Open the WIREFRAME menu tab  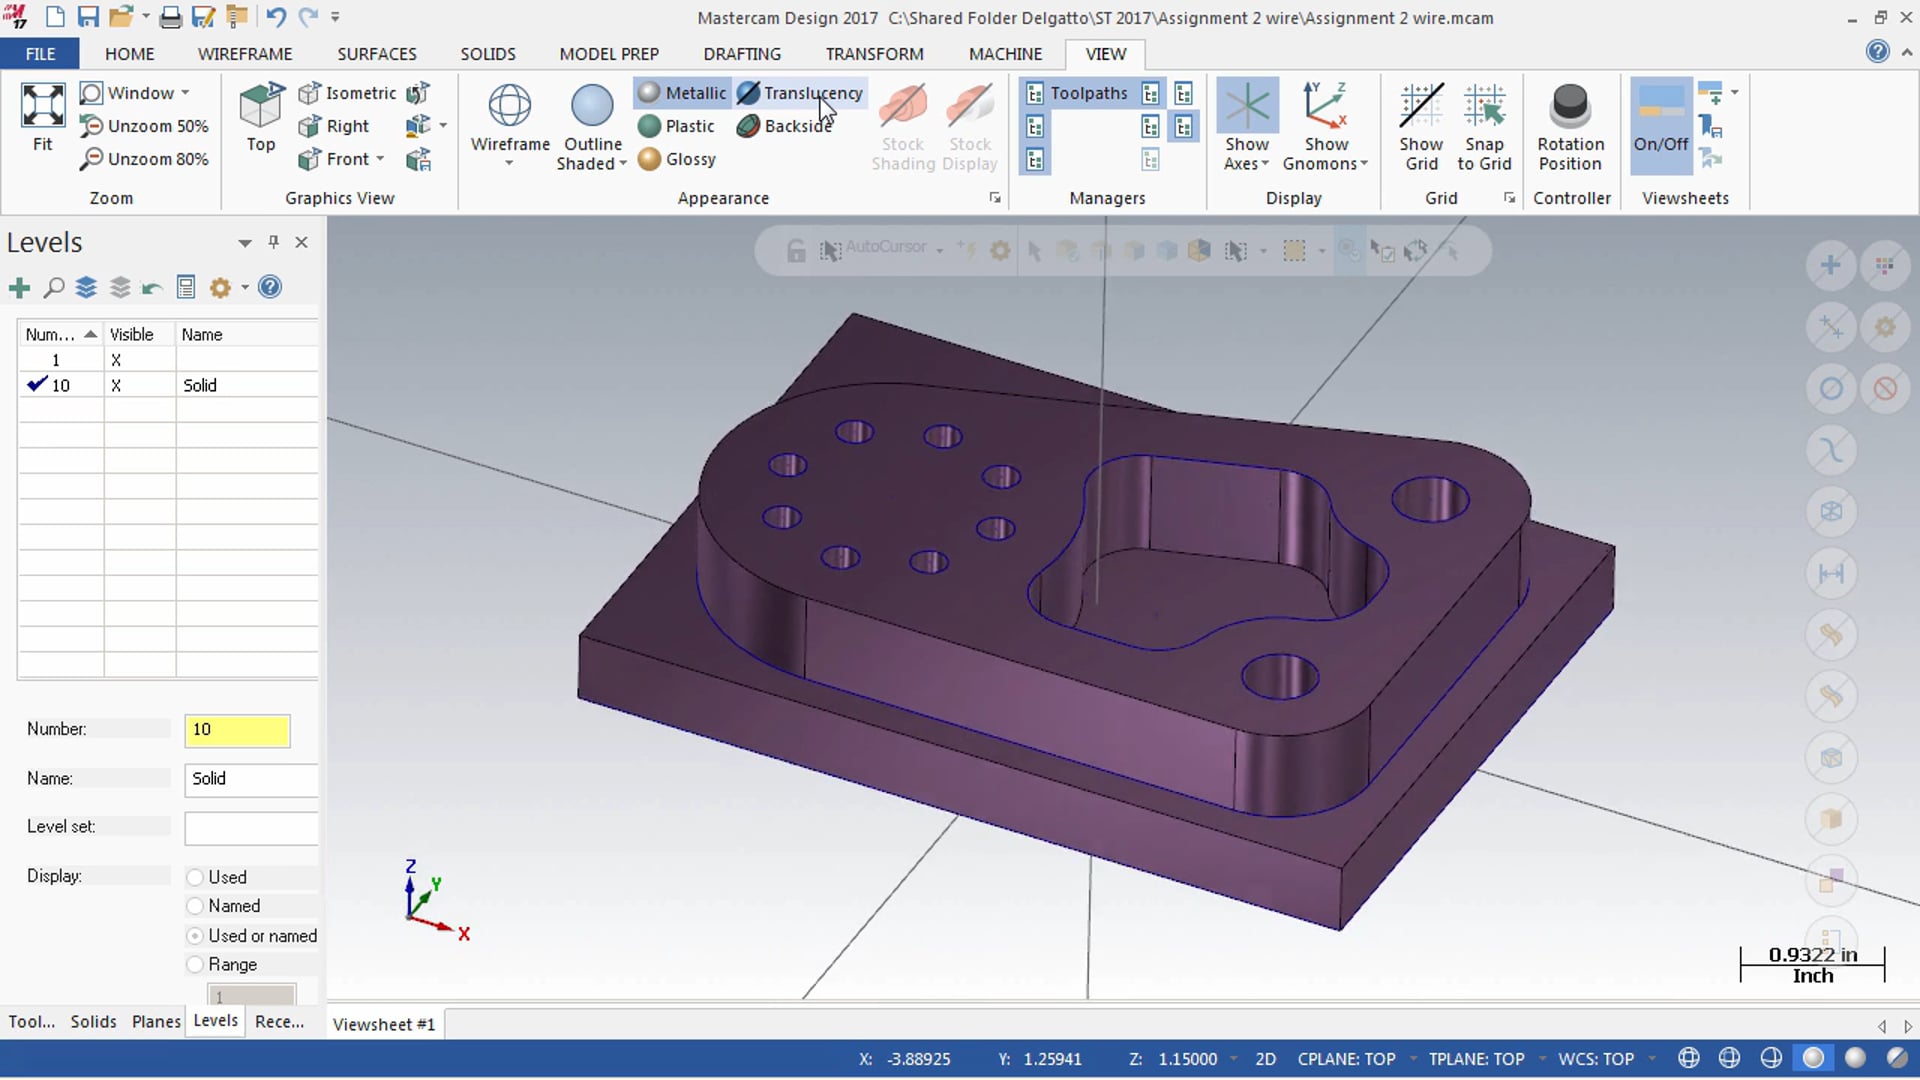[x=243, y=54]
